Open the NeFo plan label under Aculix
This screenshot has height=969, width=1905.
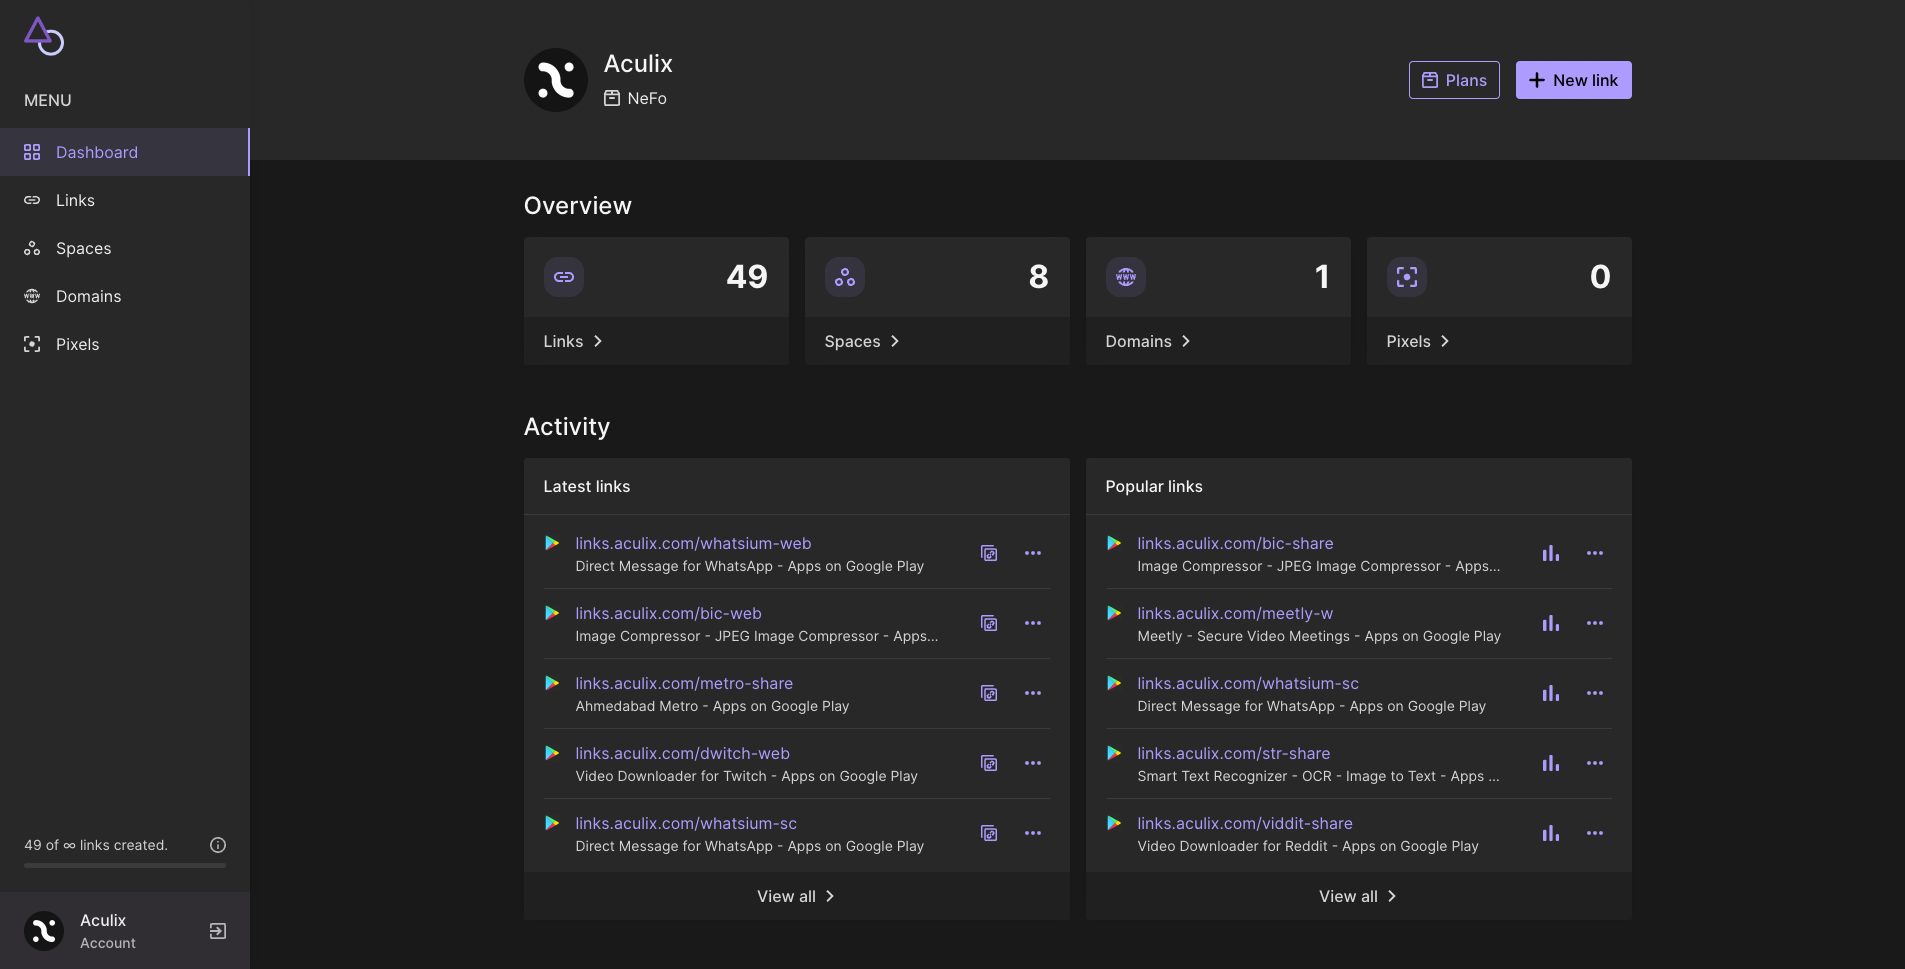pos(636,98)
